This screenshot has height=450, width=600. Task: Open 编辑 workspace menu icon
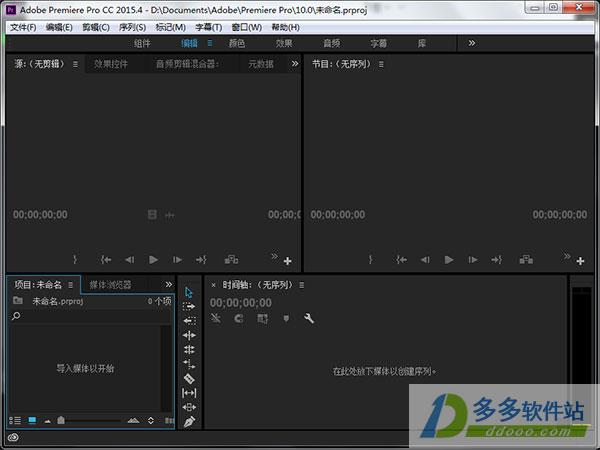[210, 43]
